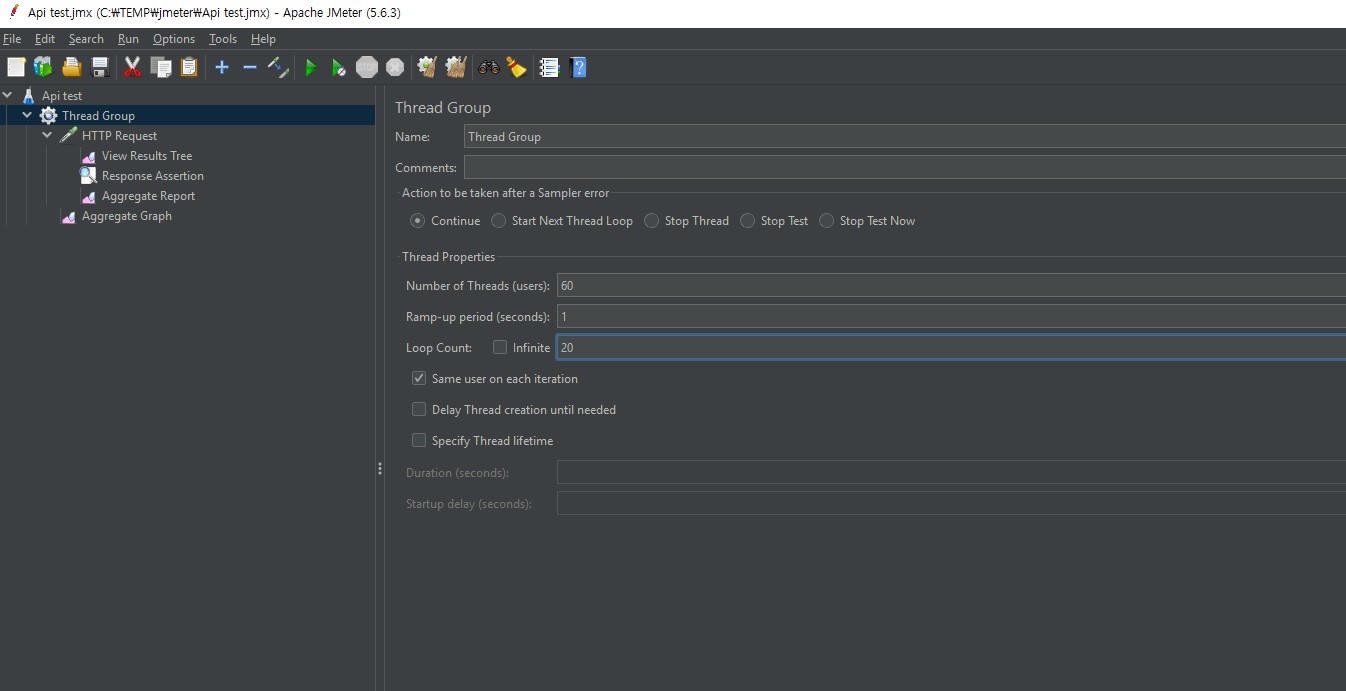Click the Search binoculars icon
Image resolution: width=1346 pixels, height=691 pixels.
(489, 67)
